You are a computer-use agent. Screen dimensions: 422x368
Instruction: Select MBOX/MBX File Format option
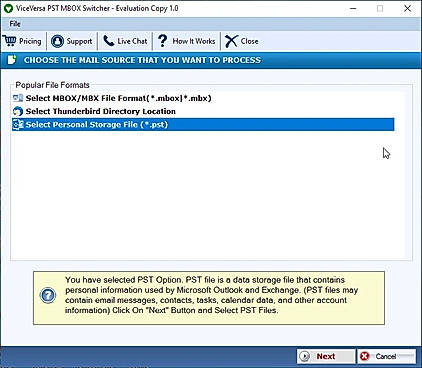(119, 98)
